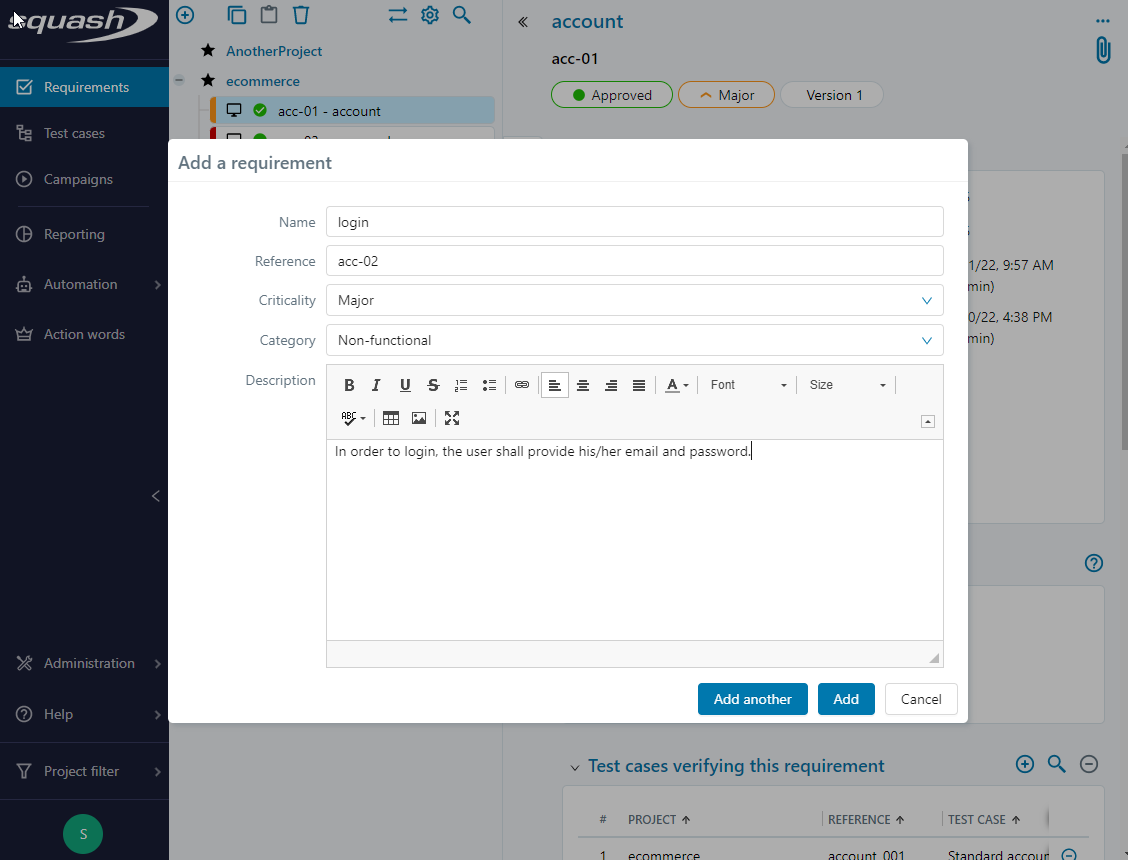
Task: Click the Name input field
Action: click(634, 222)
